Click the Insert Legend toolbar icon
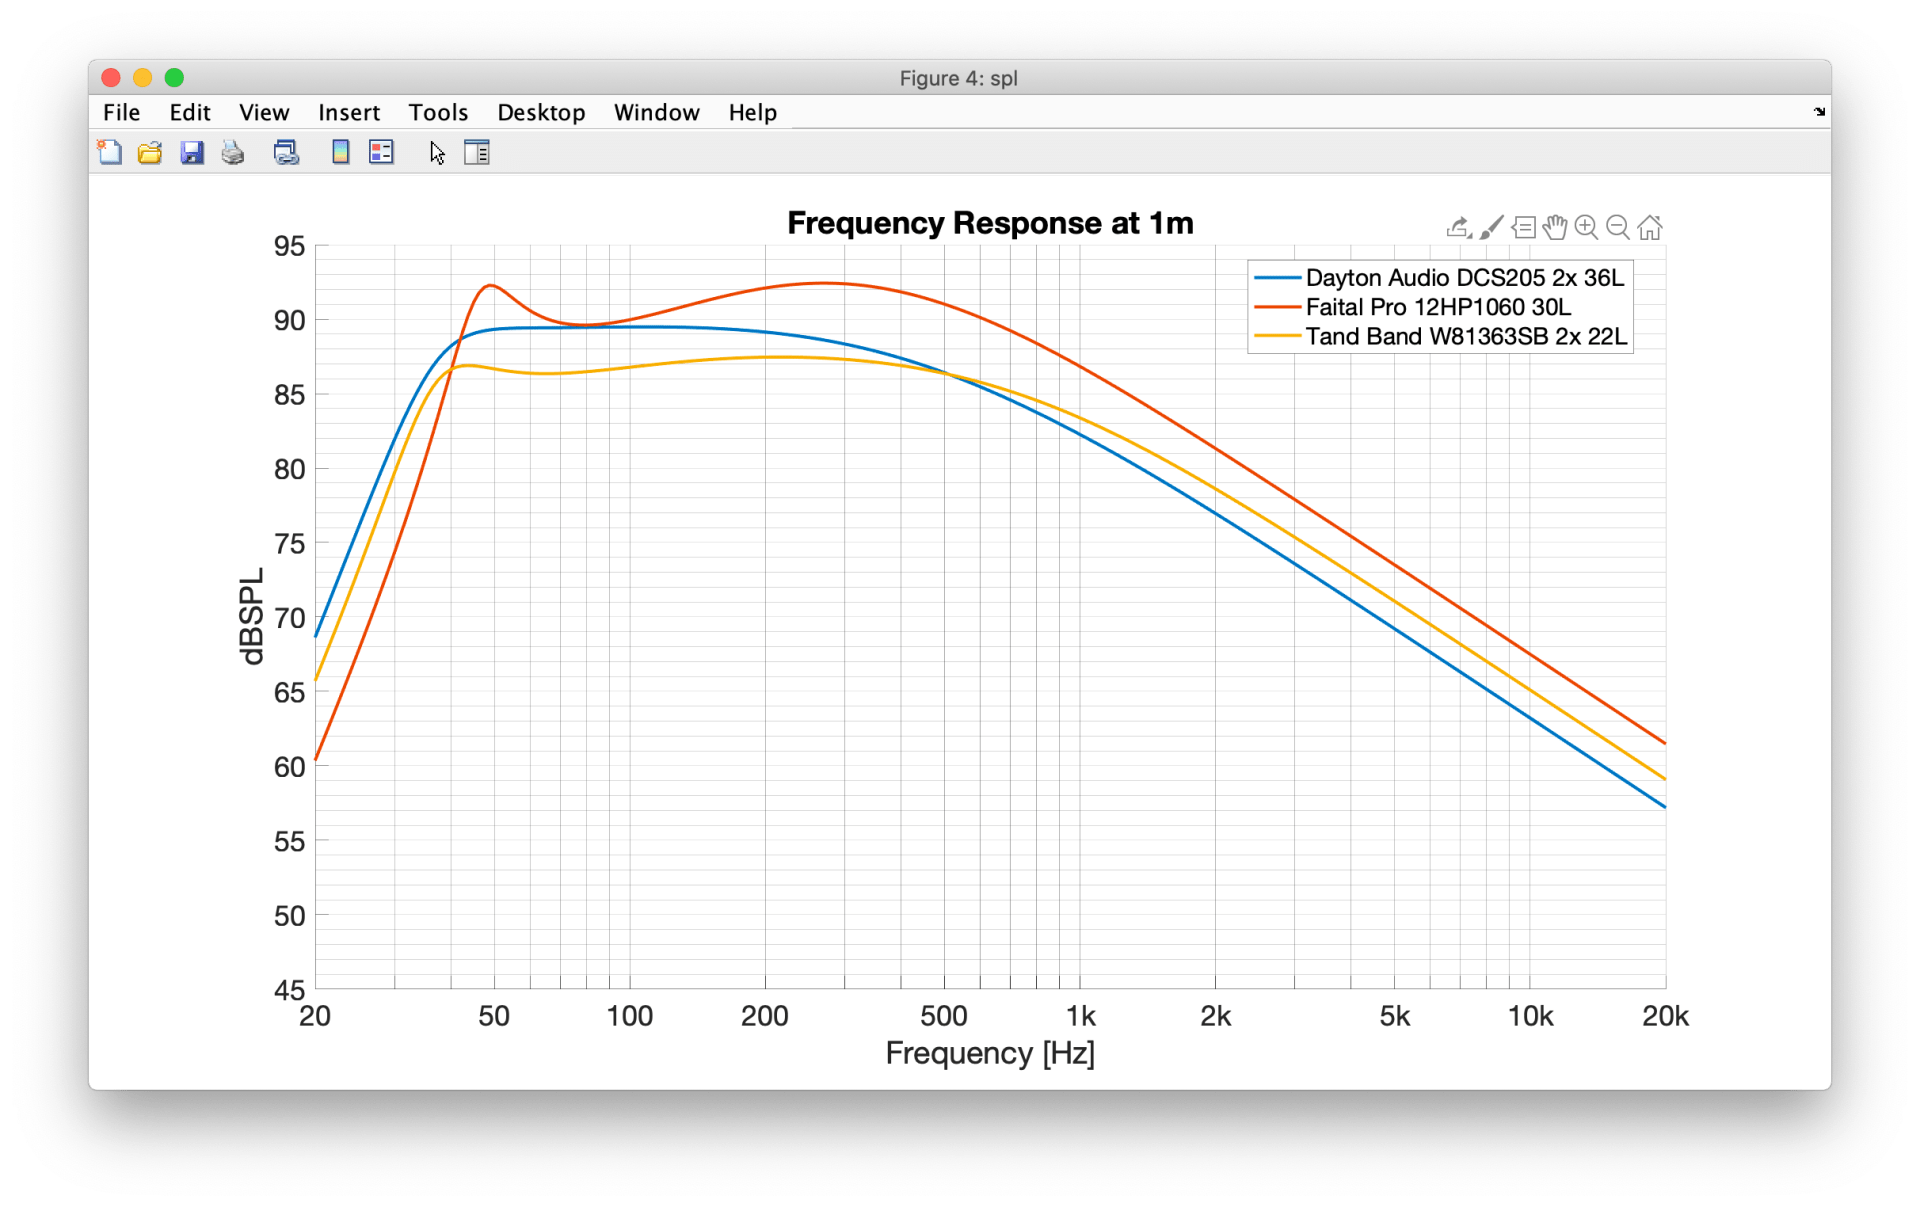This screenshot has height=1207, width=1920. pyautogui.click(x=381, y=152)
